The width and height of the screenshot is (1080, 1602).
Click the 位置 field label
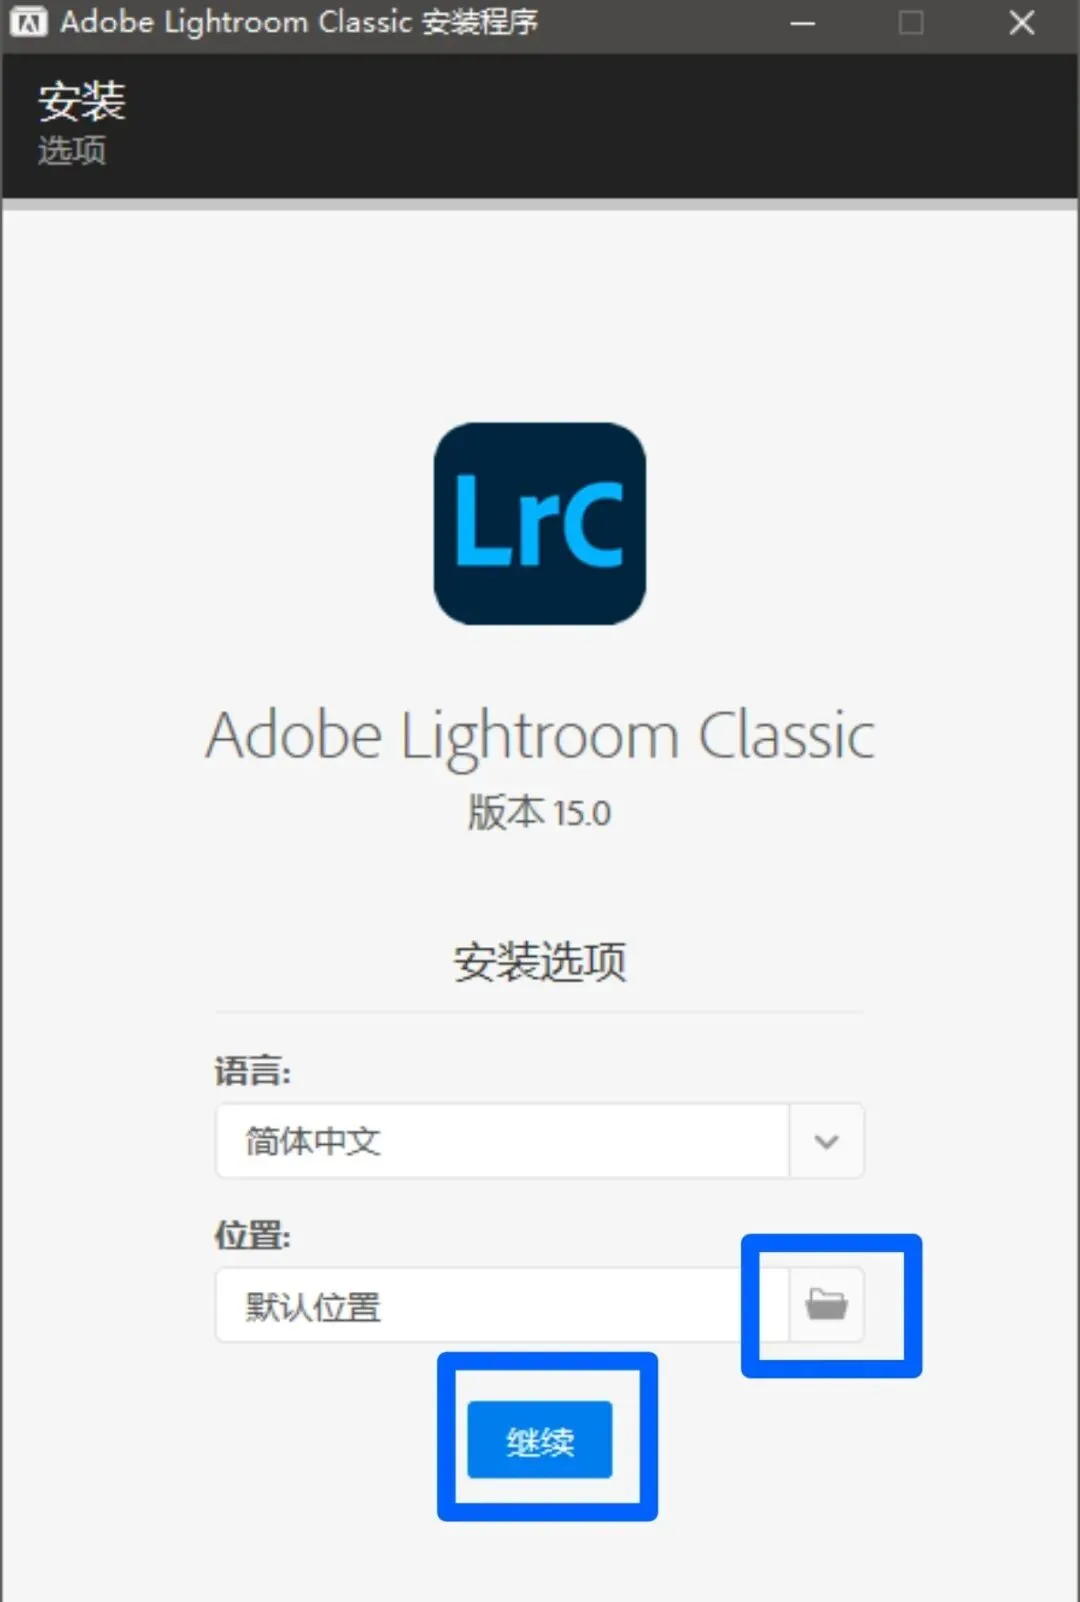252,1236
